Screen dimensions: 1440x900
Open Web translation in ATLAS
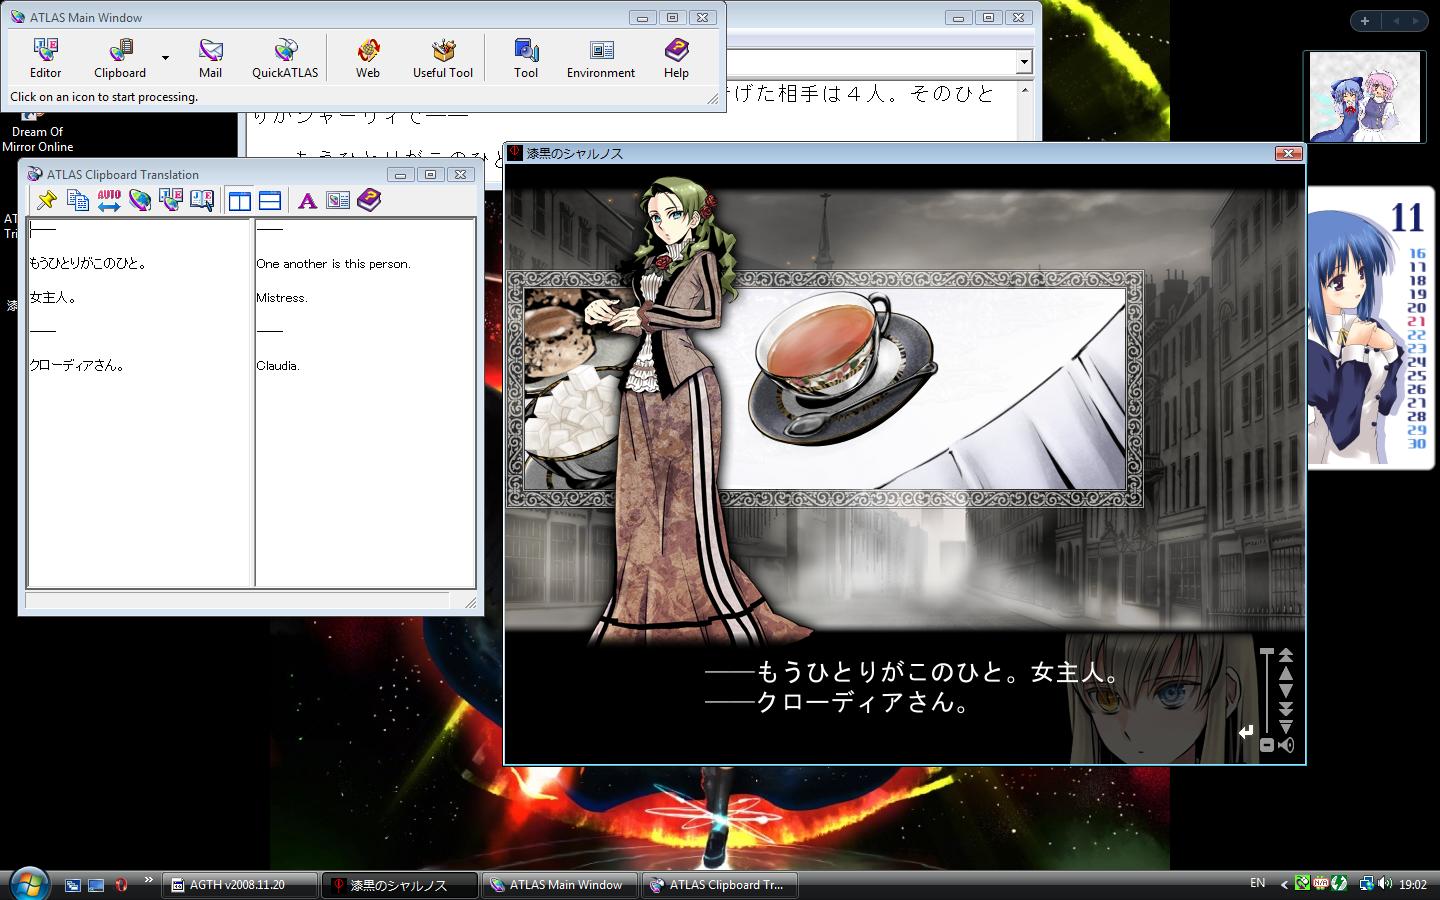[368, 58]
